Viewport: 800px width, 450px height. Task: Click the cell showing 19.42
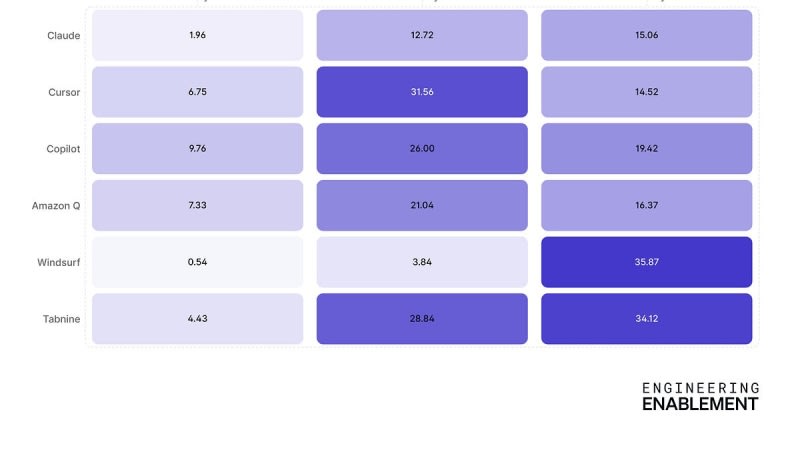(x=646, y=149)
